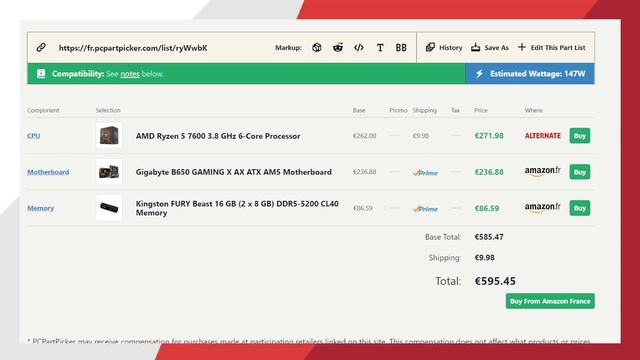The width and height of the screenshot is (640, 360).
Task: Click Save As for this list
Action: click(x=490, y=48)
